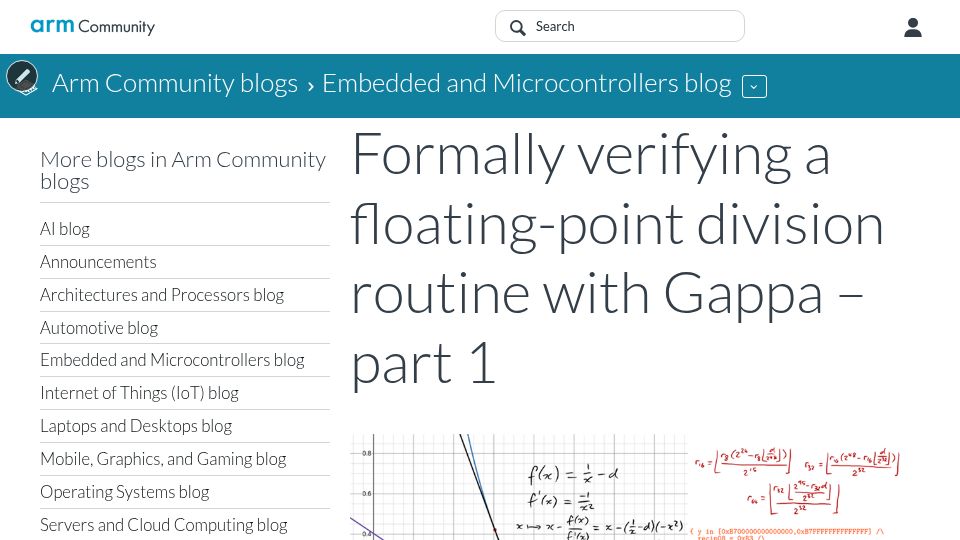Open the Arm Community blogs breadcrumb

tap(174, 83)
